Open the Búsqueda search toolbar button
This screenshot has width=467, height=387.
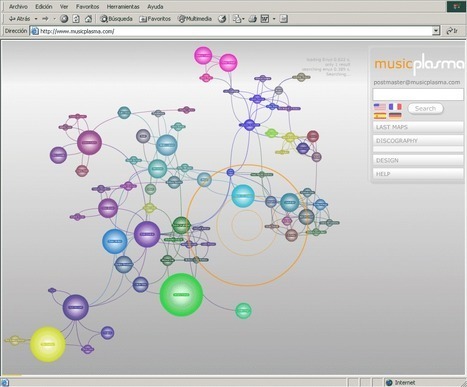(x=116, y=19)
